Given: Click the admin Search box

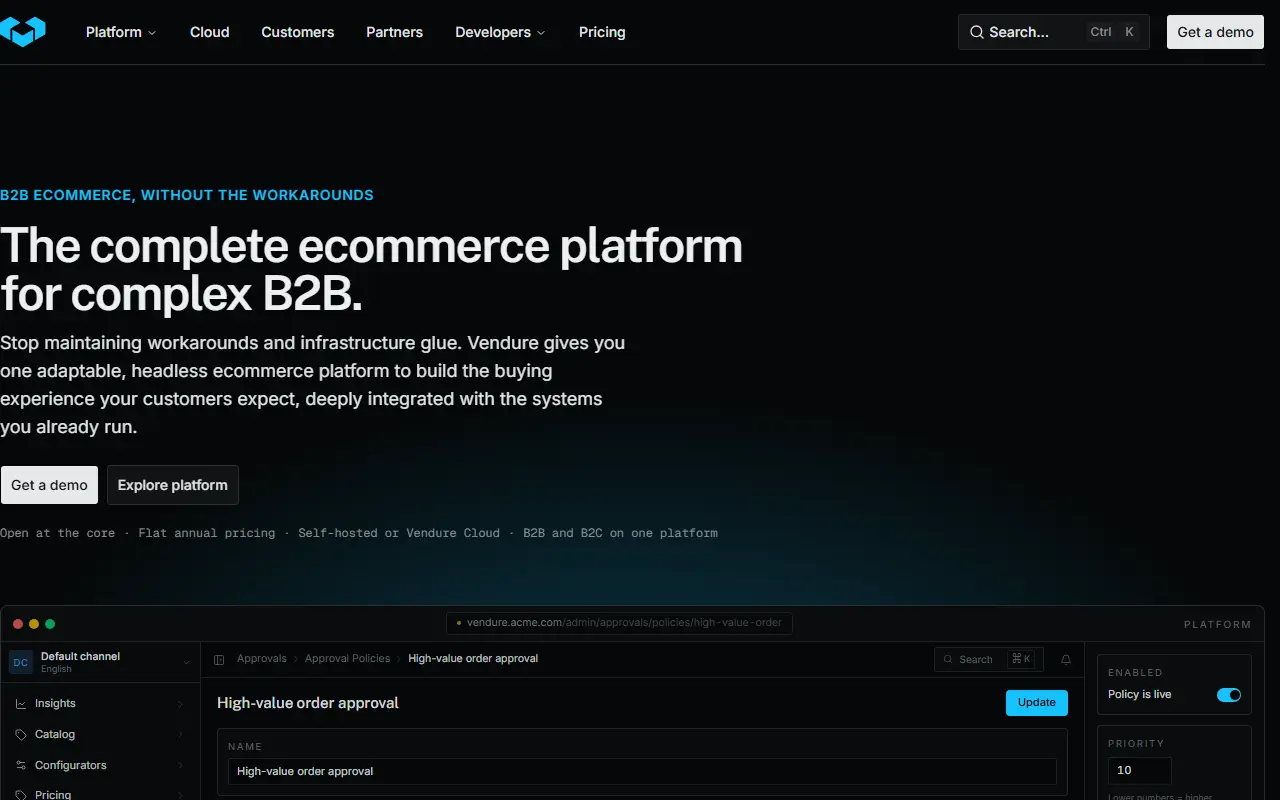Looking at the screenshot, I should pyautogui.click(x=989, y=660).
